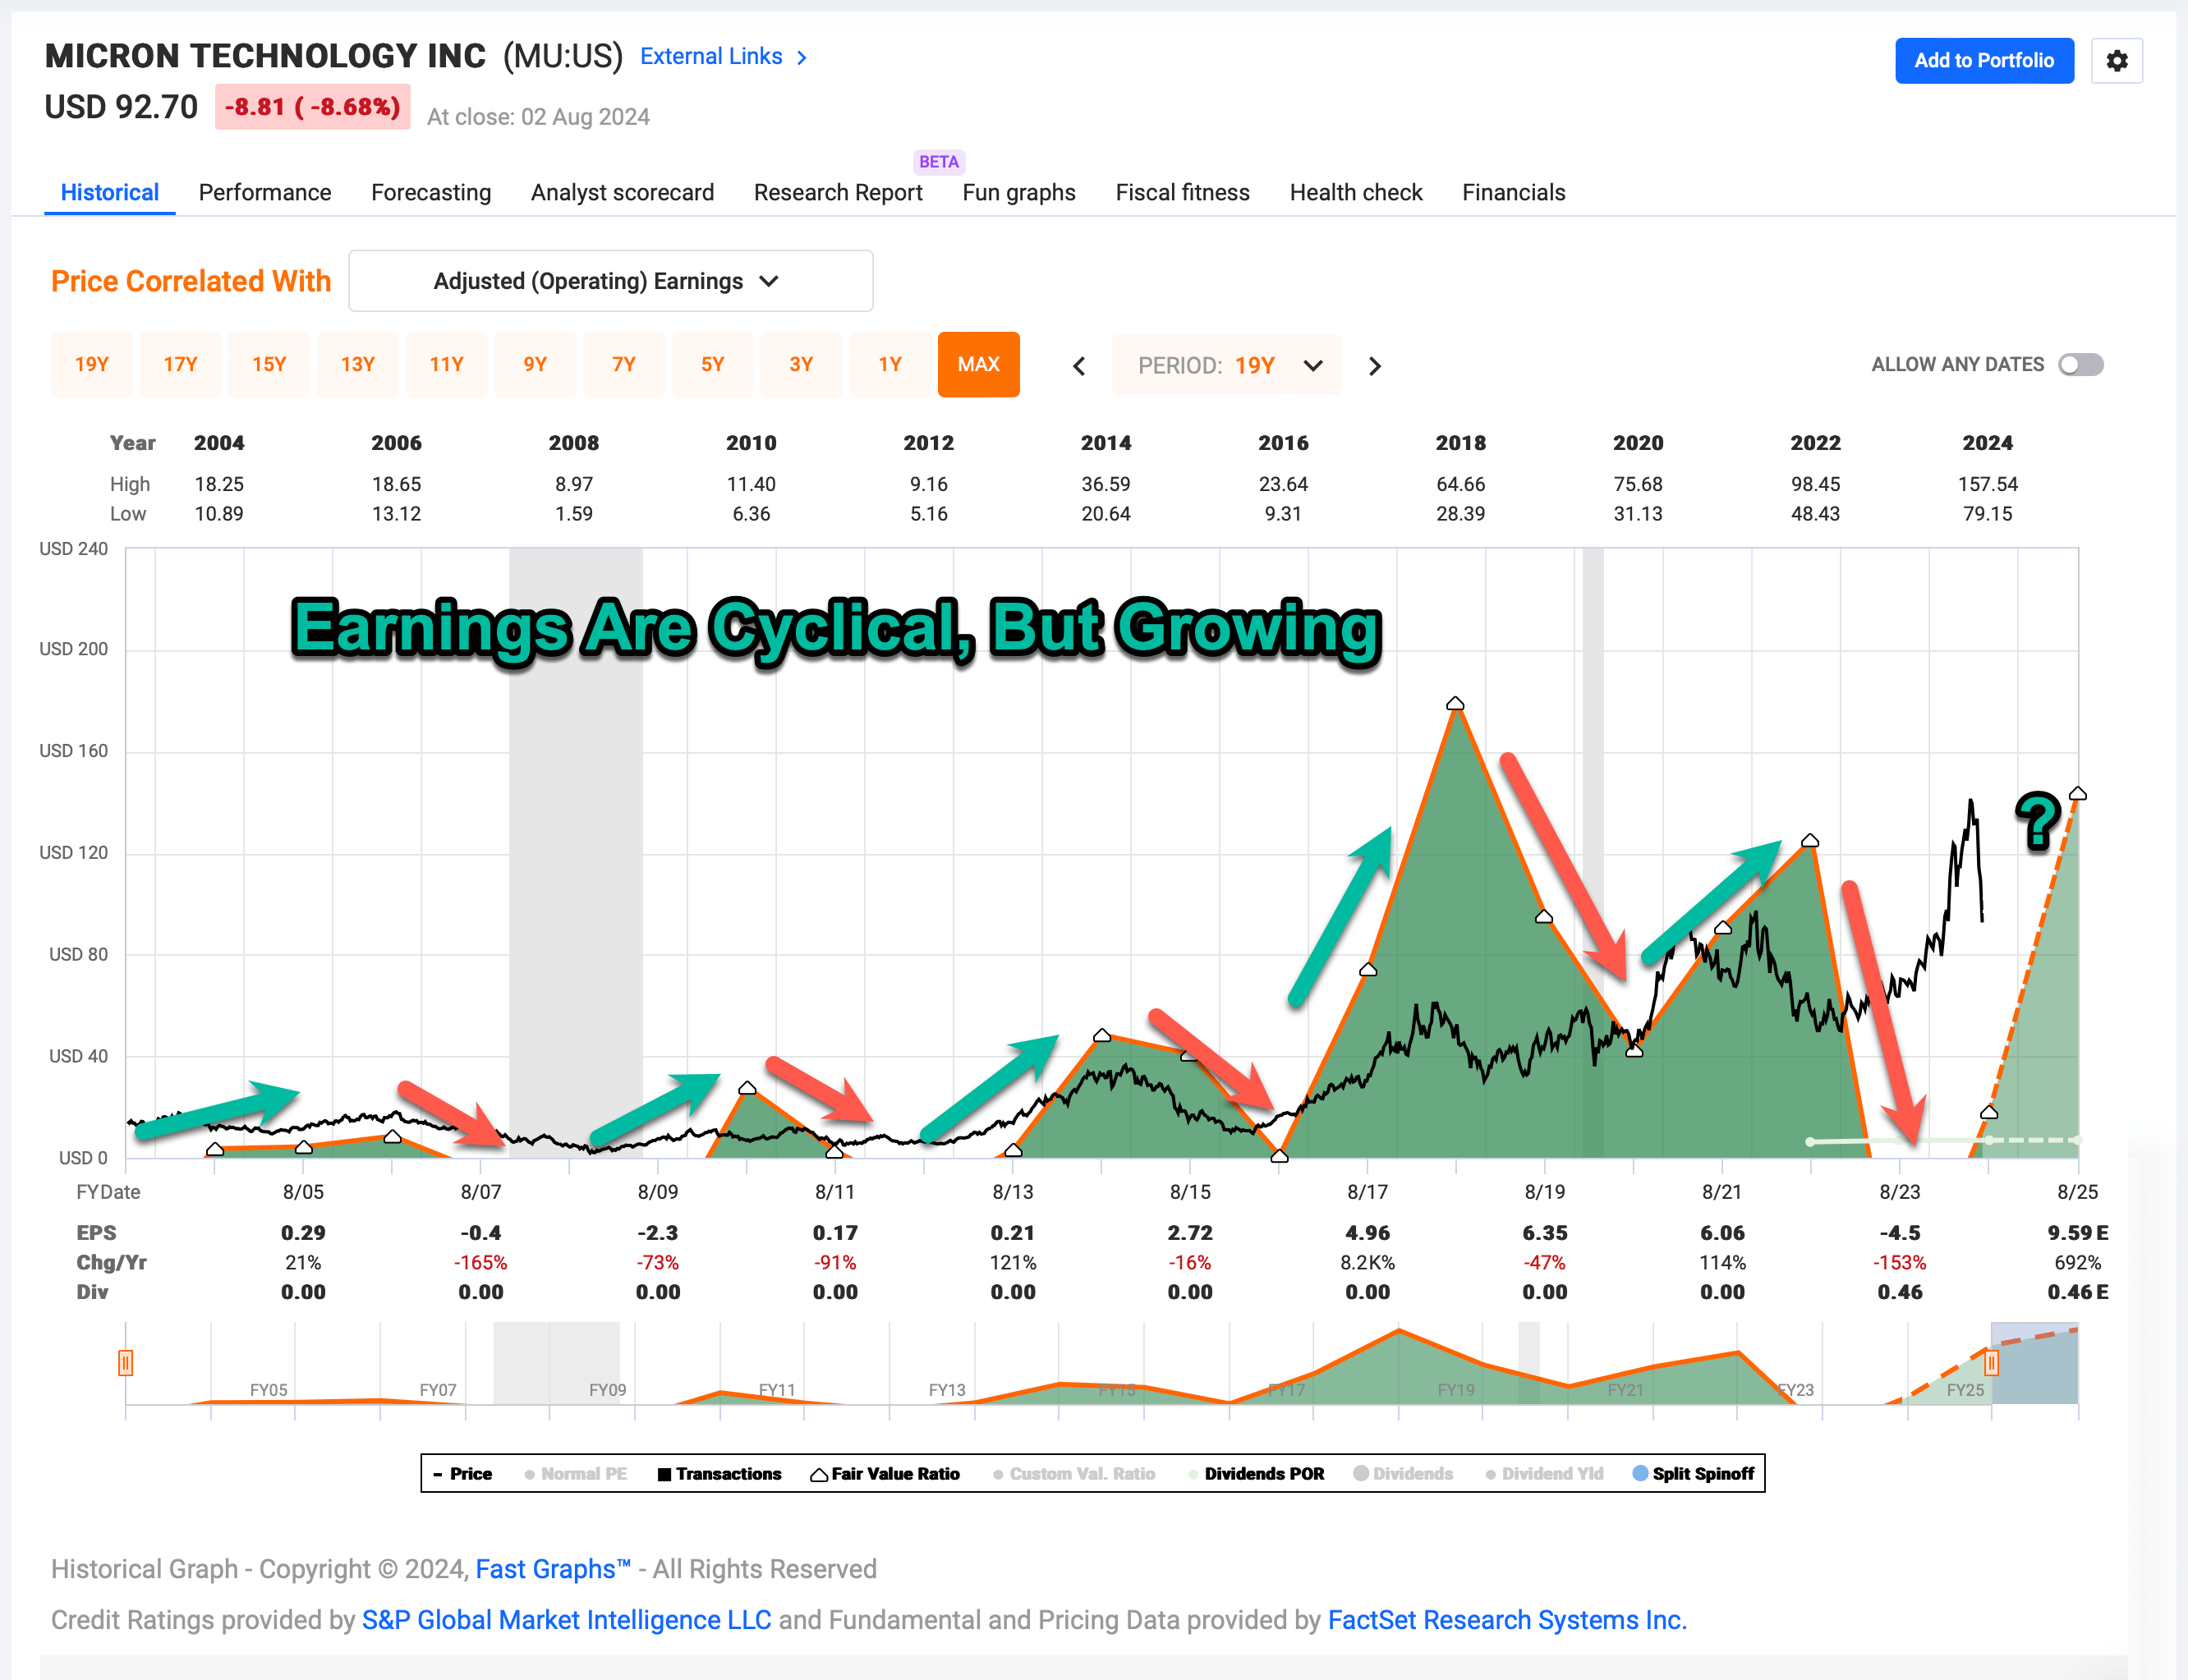This screenshot has height=1680, width=2188.
Task: Expand the Period 19Y dropdown
Action: (1227, 366)
